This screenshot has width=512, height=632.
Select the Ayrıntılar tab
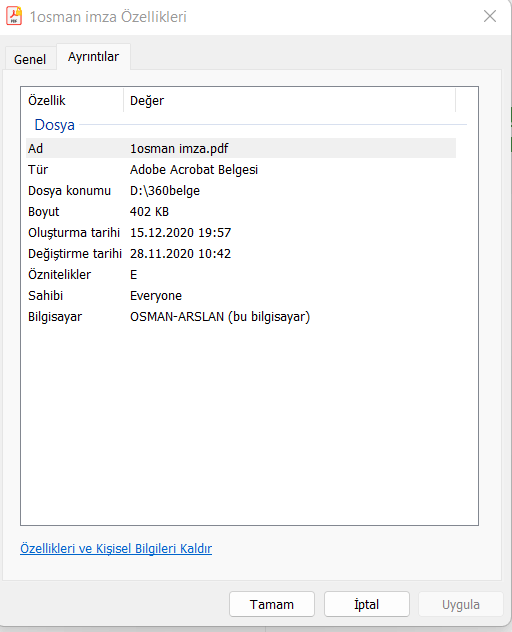[x=94, y=57]
